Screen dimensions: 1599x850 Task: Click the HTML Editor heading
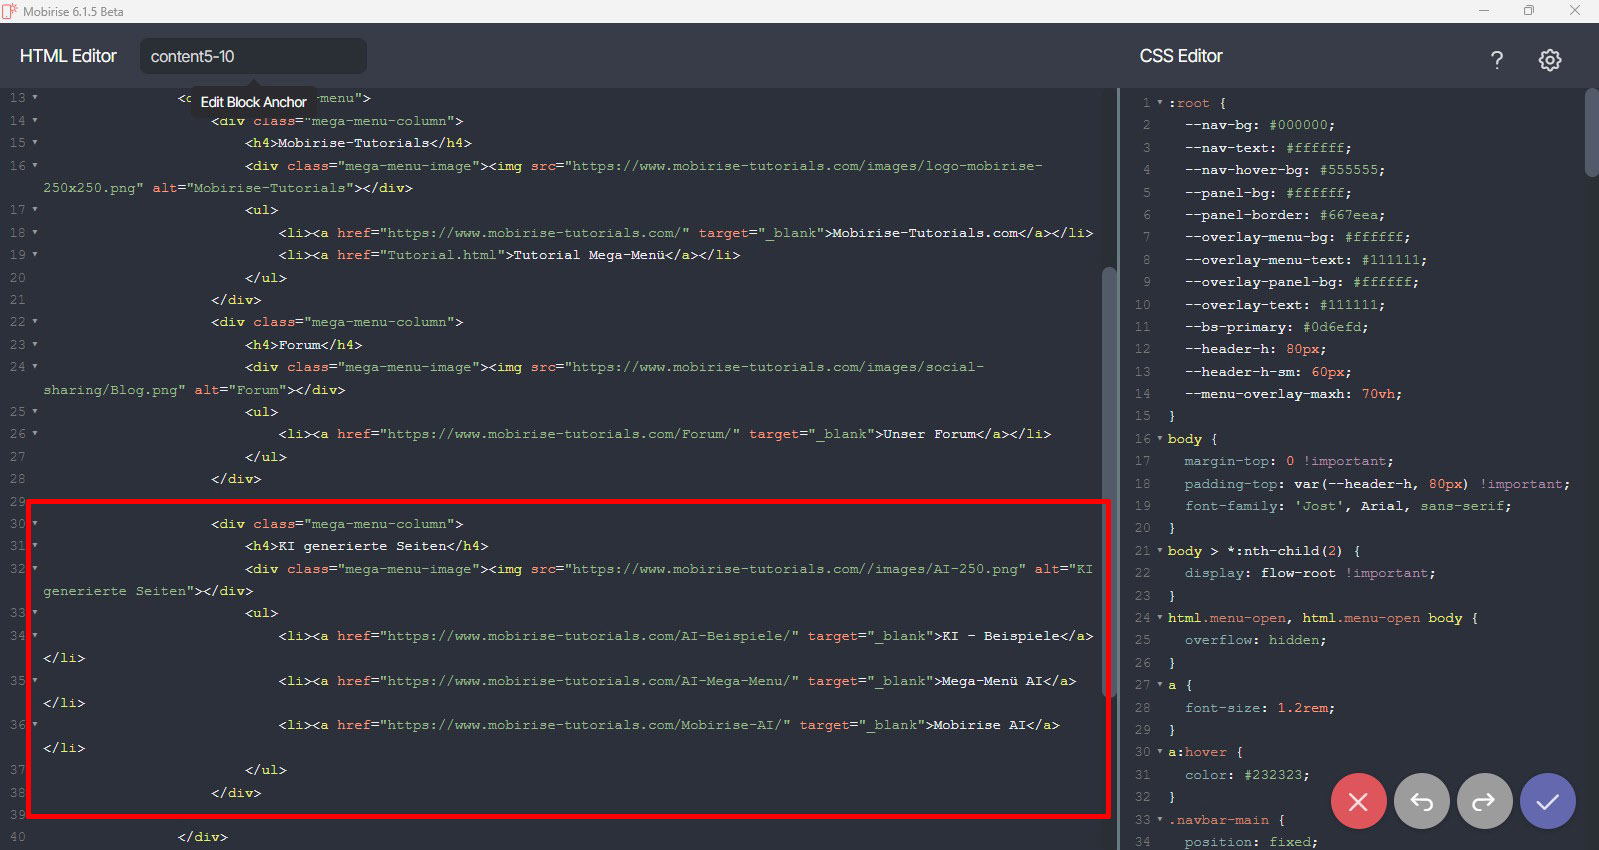pyautogui.click(x=68, y=56)
